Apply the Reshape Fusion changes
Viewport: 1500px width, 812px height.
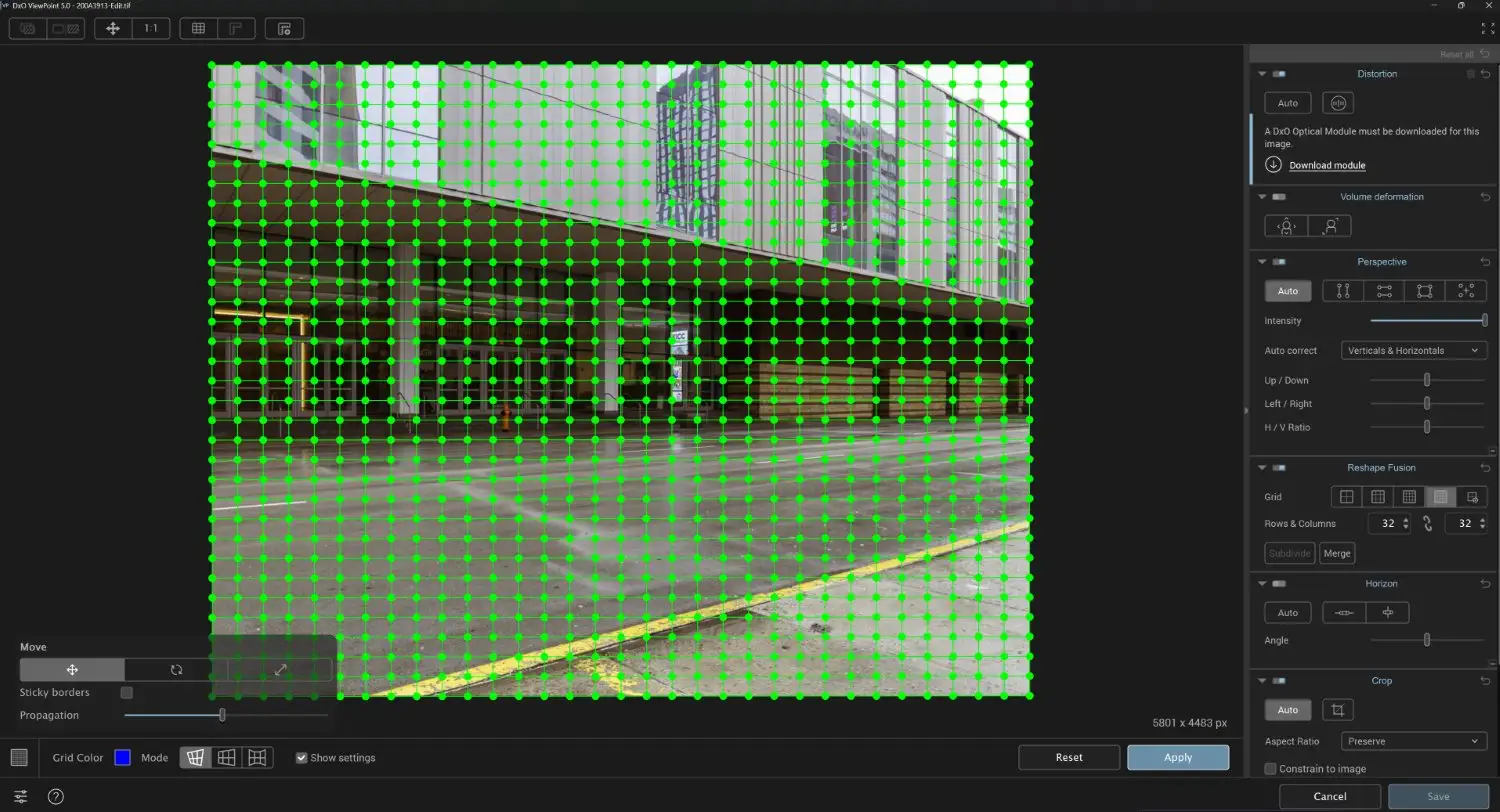pyautogui.click(x=1177, y=757)
